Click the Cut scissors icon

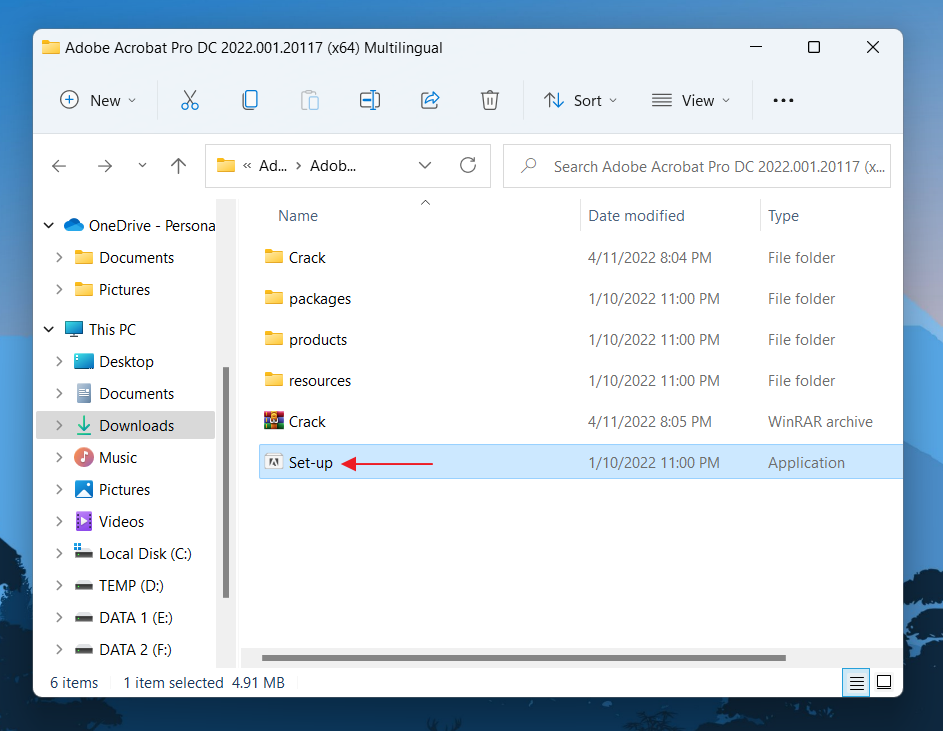[x=189, y=100]
